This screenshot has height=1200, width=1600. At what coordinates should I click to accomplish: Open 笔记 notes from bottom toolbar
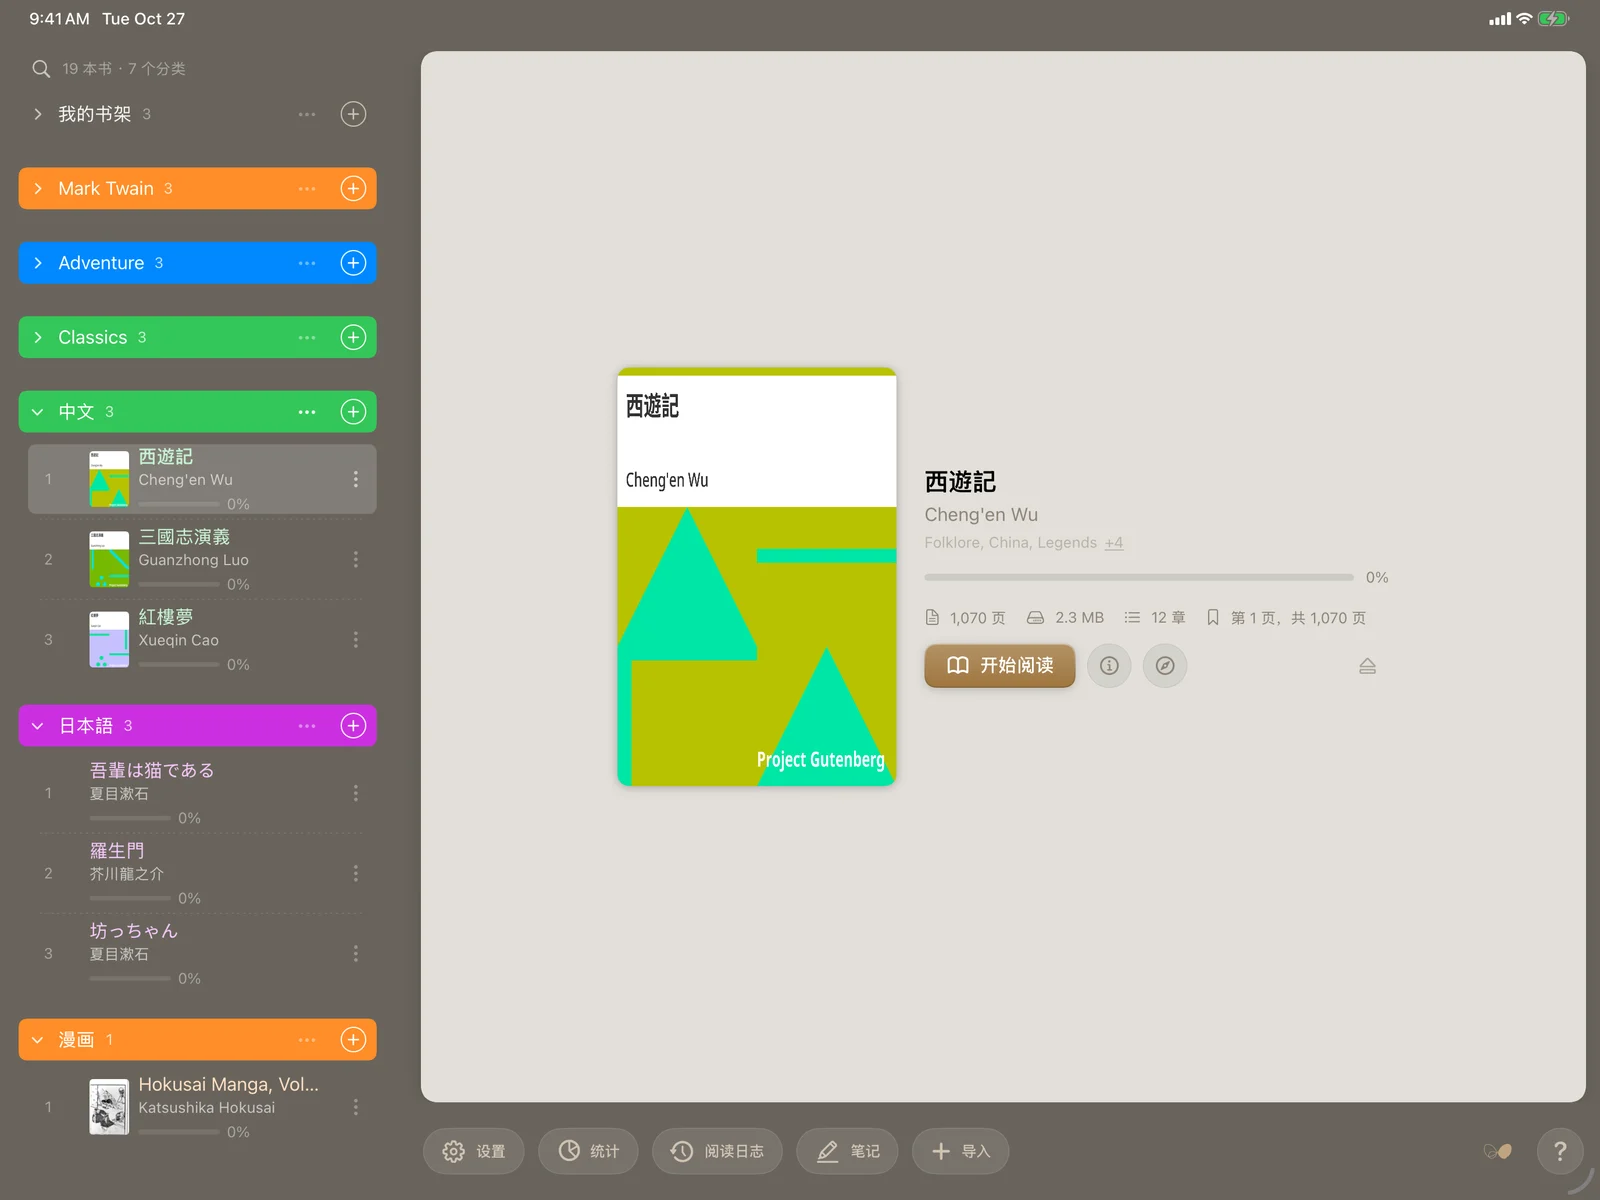(x=847, y=1151)
